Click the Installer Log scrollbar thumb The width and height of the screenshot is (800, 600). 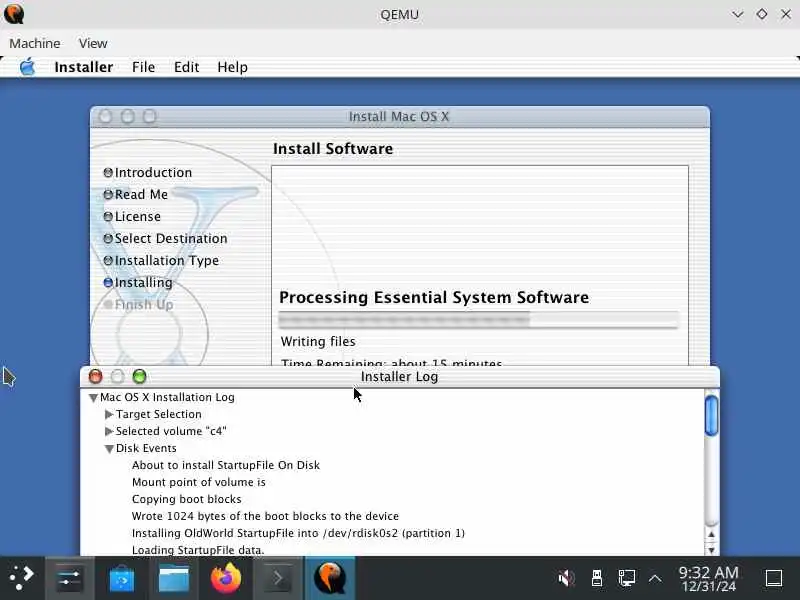711,416
